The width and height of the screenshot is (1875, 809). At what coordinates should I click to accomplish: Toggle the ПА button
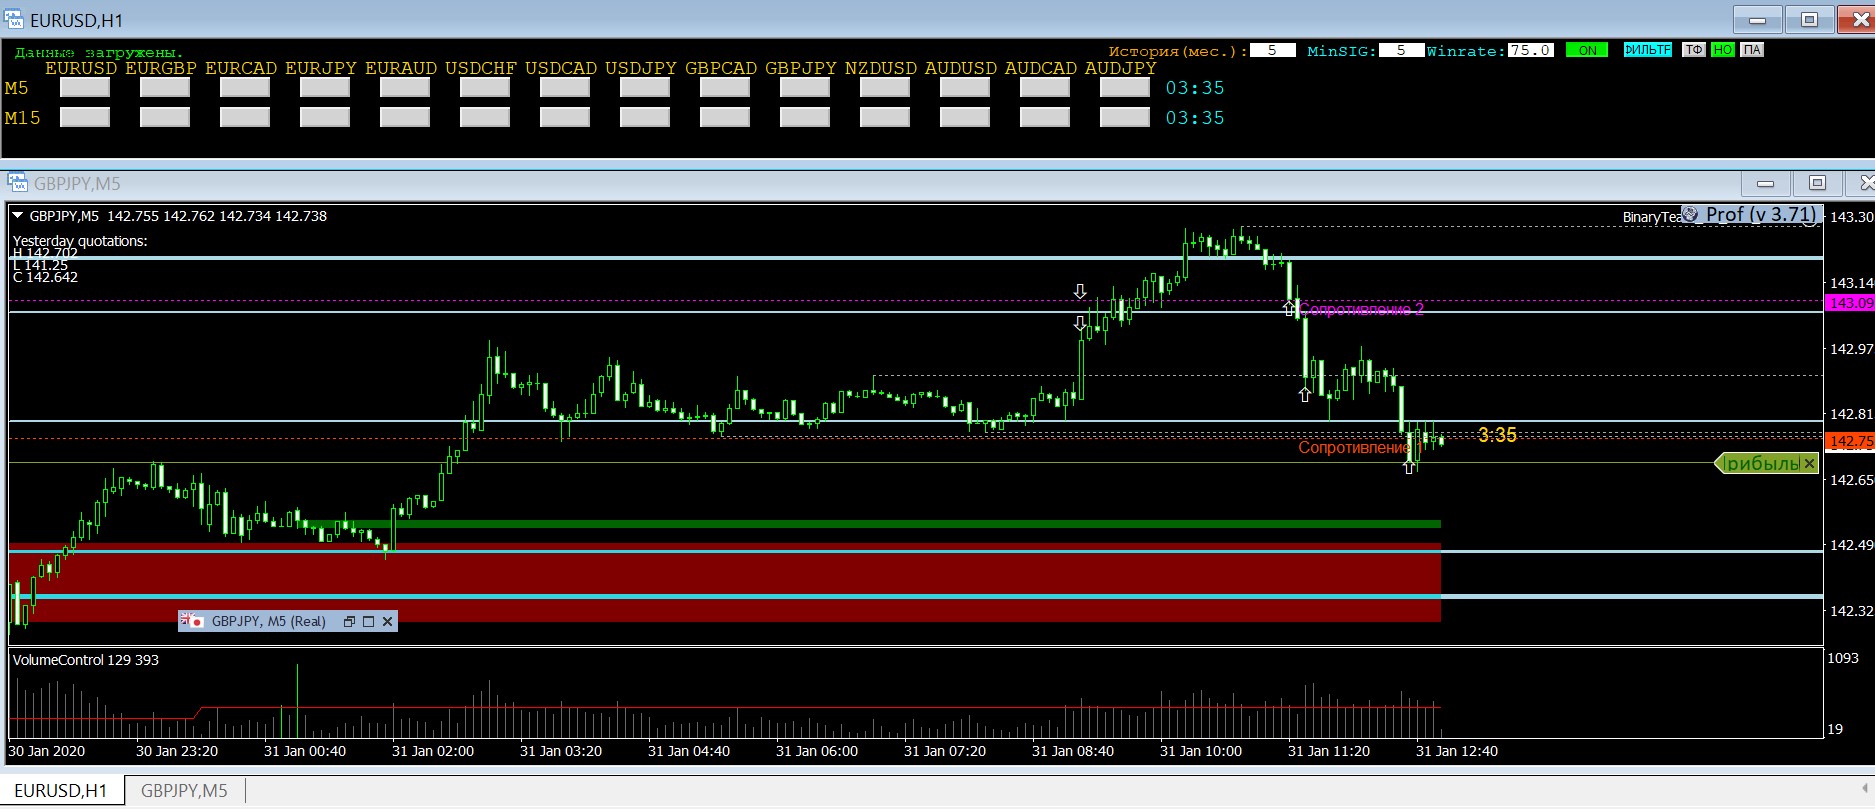1752,50
